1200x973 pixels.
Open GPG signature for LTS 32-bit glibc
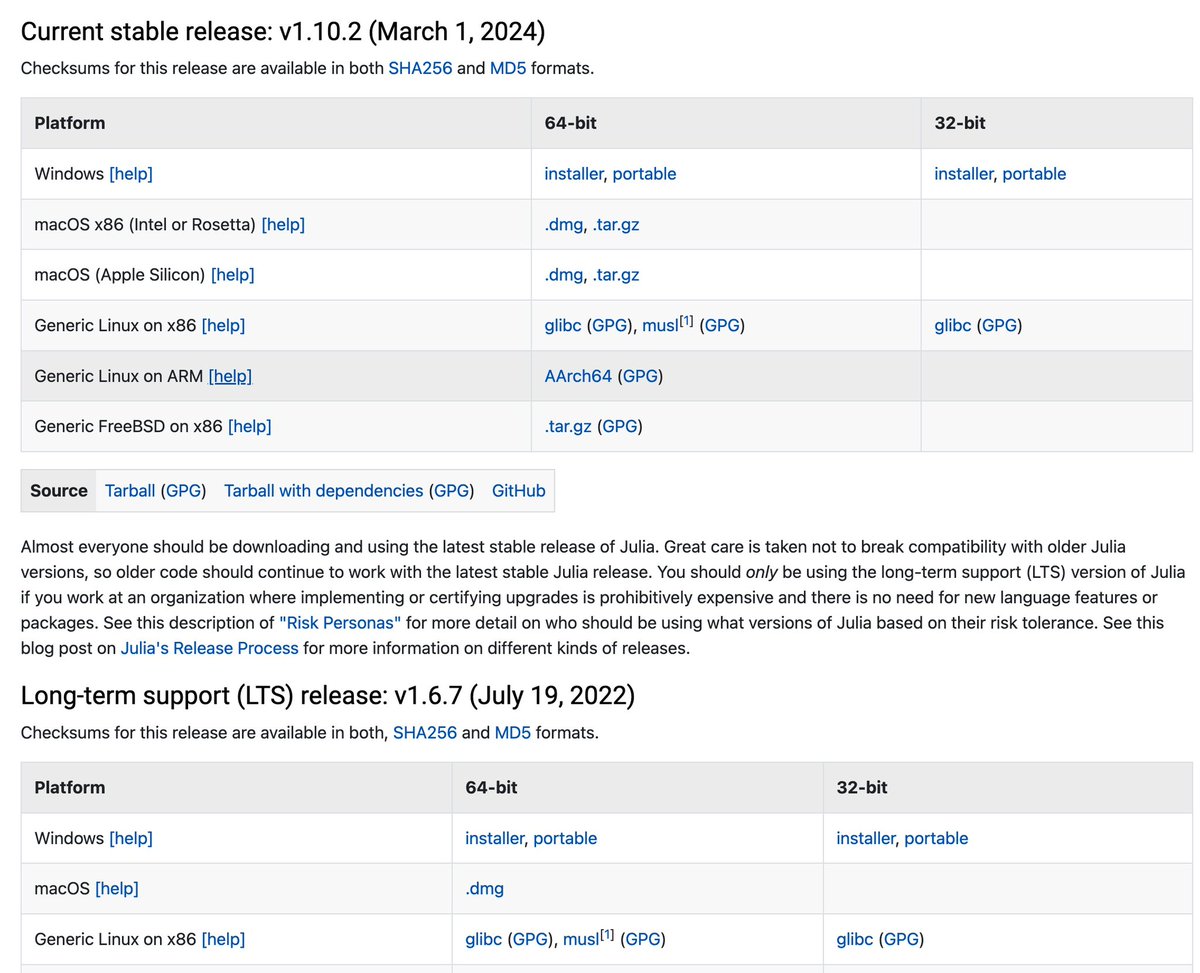(x=901, y=939)
